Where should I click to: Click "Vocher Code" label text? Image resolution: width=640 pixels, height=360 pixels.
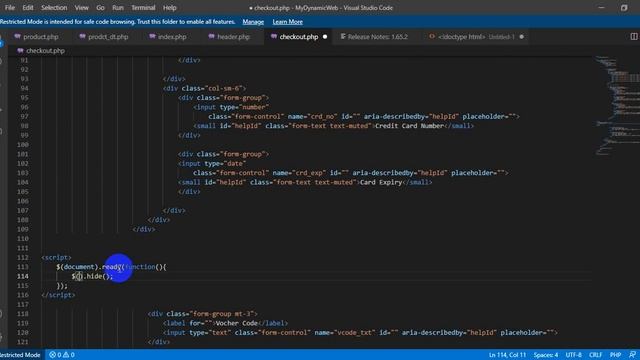pyautogui.click(x=236, y=323)
